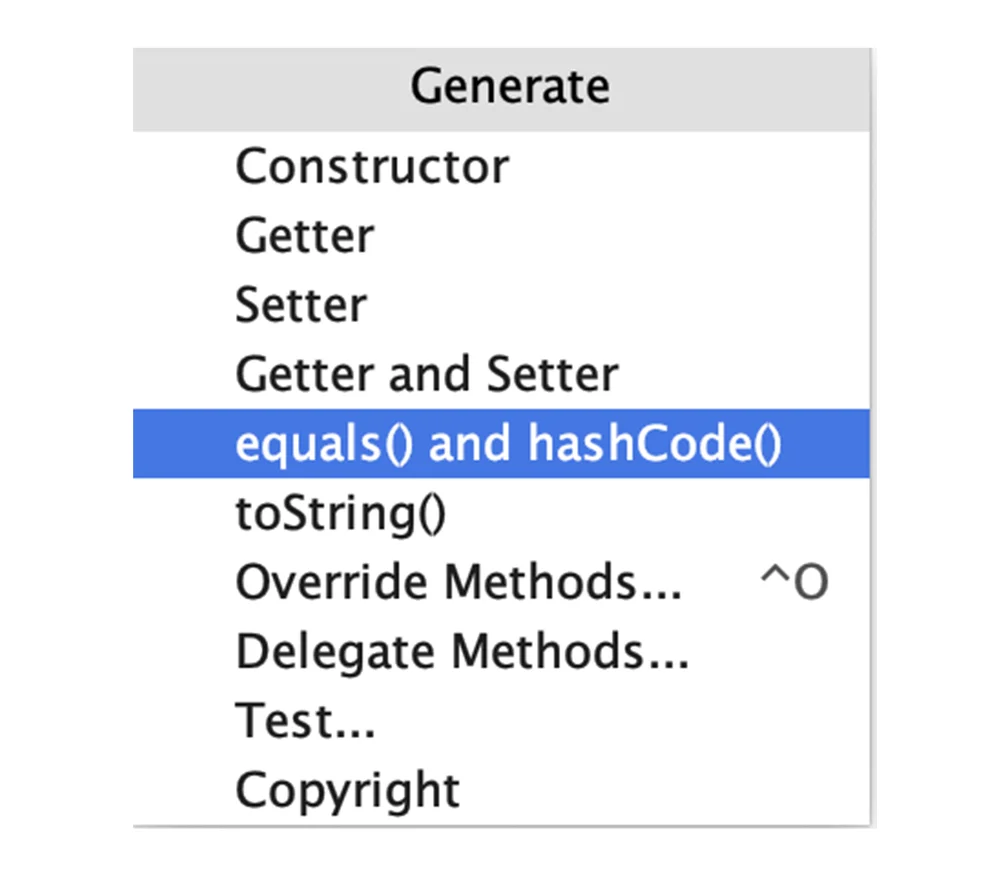Click the first entry under Generate header
1000x882 pixels.
coord(501,166)
